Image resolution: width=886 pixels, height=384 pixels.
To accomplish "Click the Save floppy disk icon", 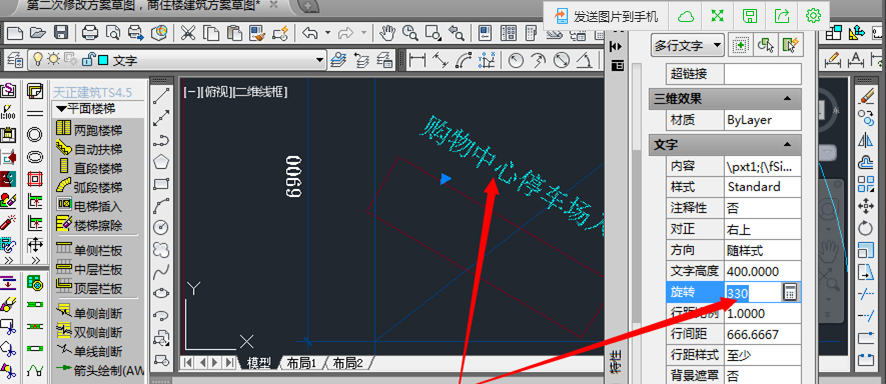I will coord(60,33).
